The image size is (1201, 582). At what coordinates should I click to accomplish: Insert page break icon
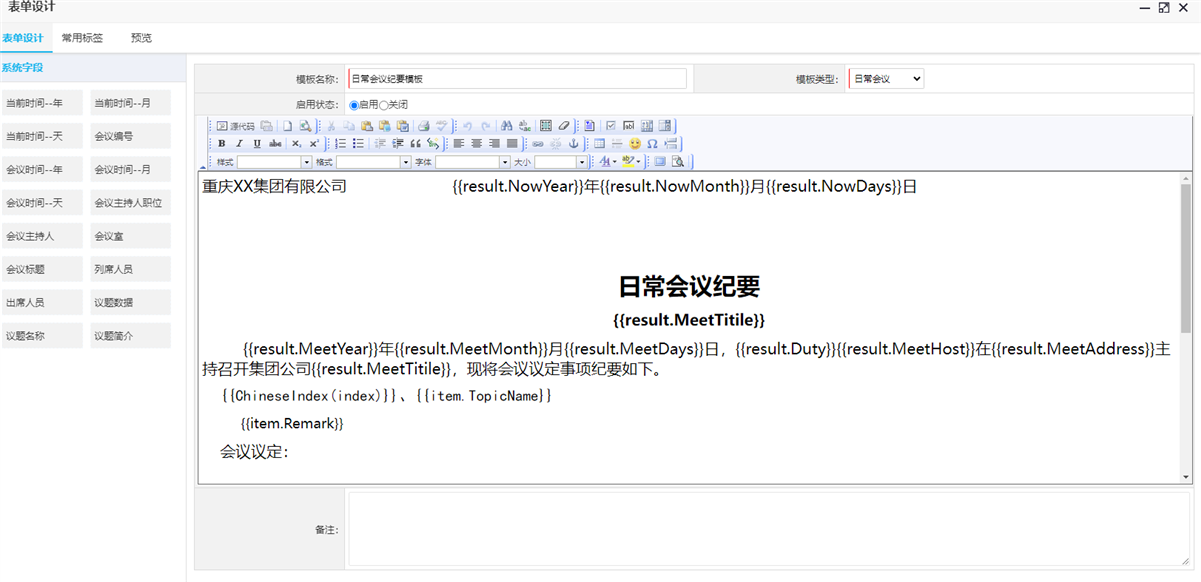click(670, 144)
